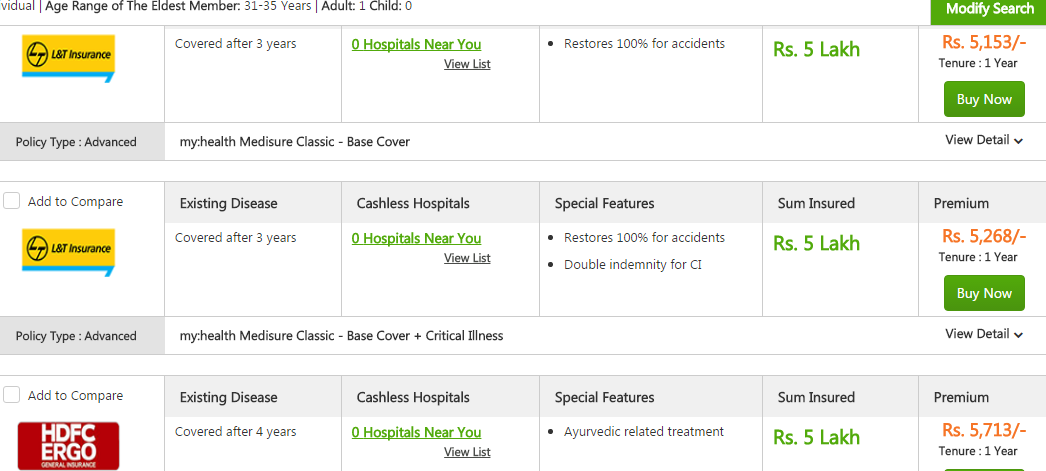Open View List for the Critical Illness plan
Image resolution: width=1046 pixels, height=471 pixels.
467,258
